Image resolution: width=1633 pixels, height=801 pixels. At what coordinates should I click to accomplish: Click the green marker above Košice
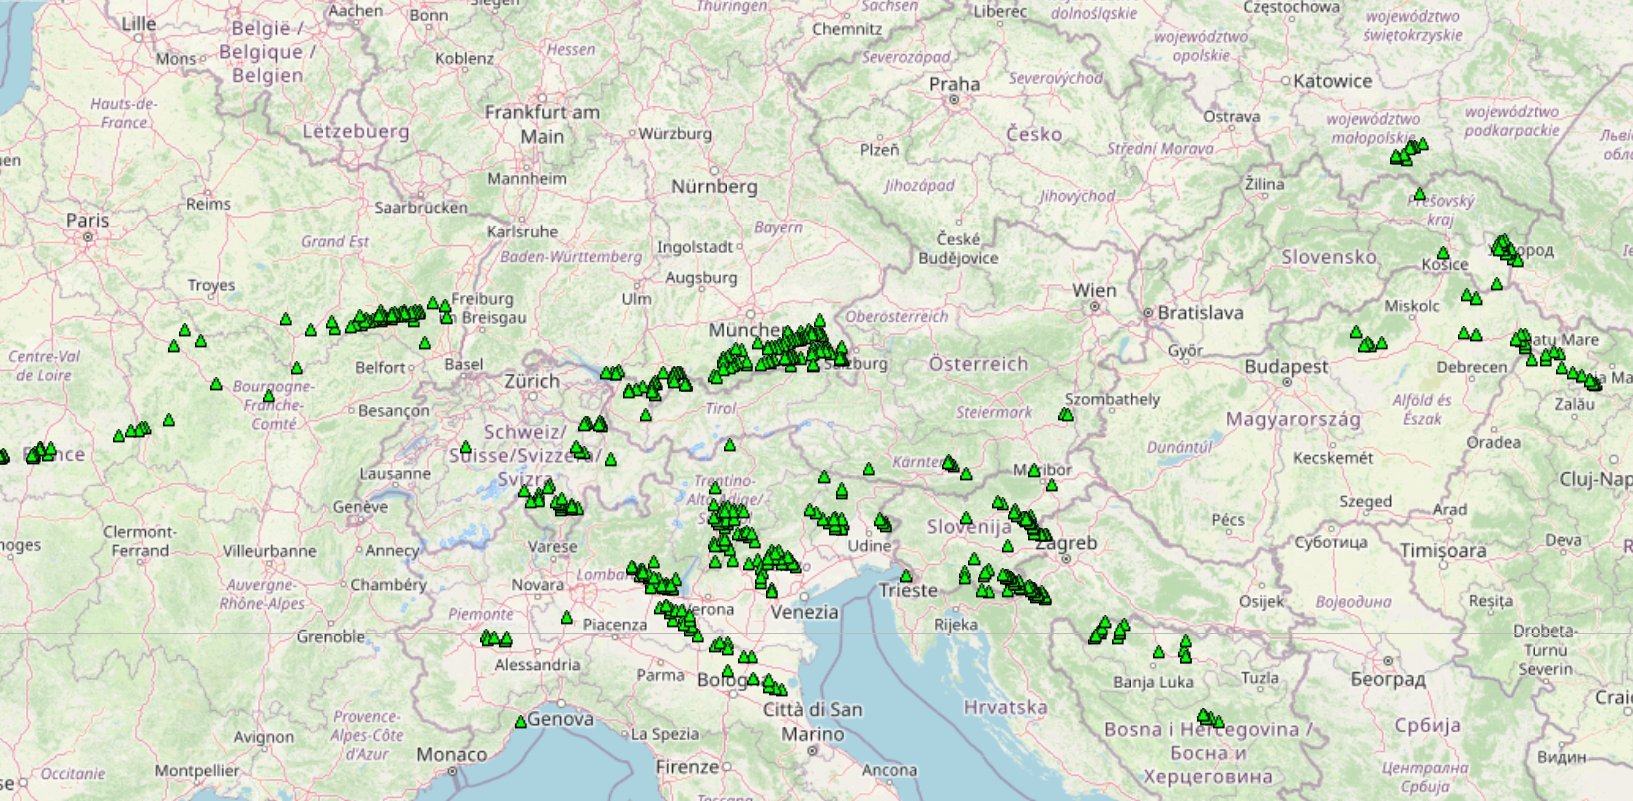tap(1442, 253)
